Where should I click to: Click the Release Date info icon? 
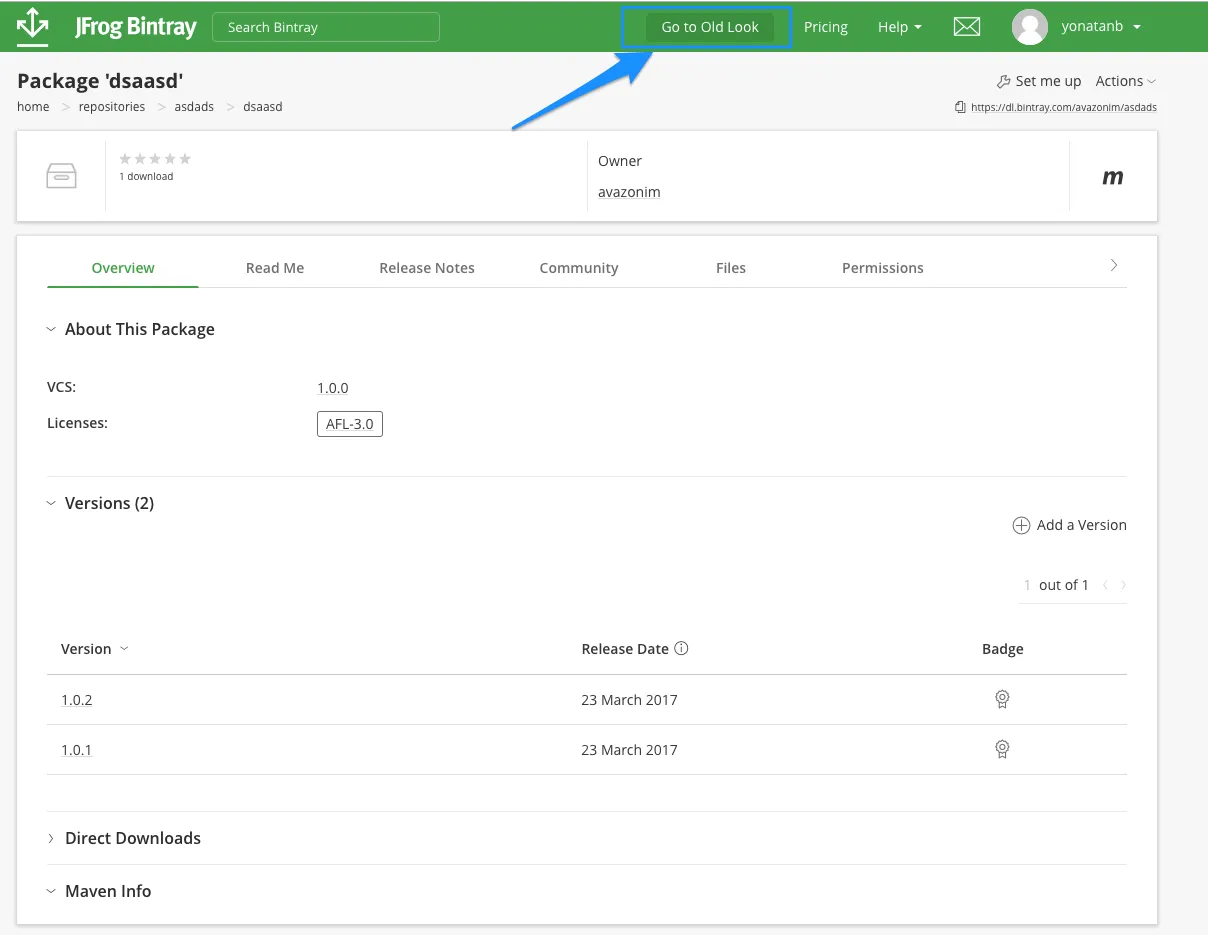681,648
